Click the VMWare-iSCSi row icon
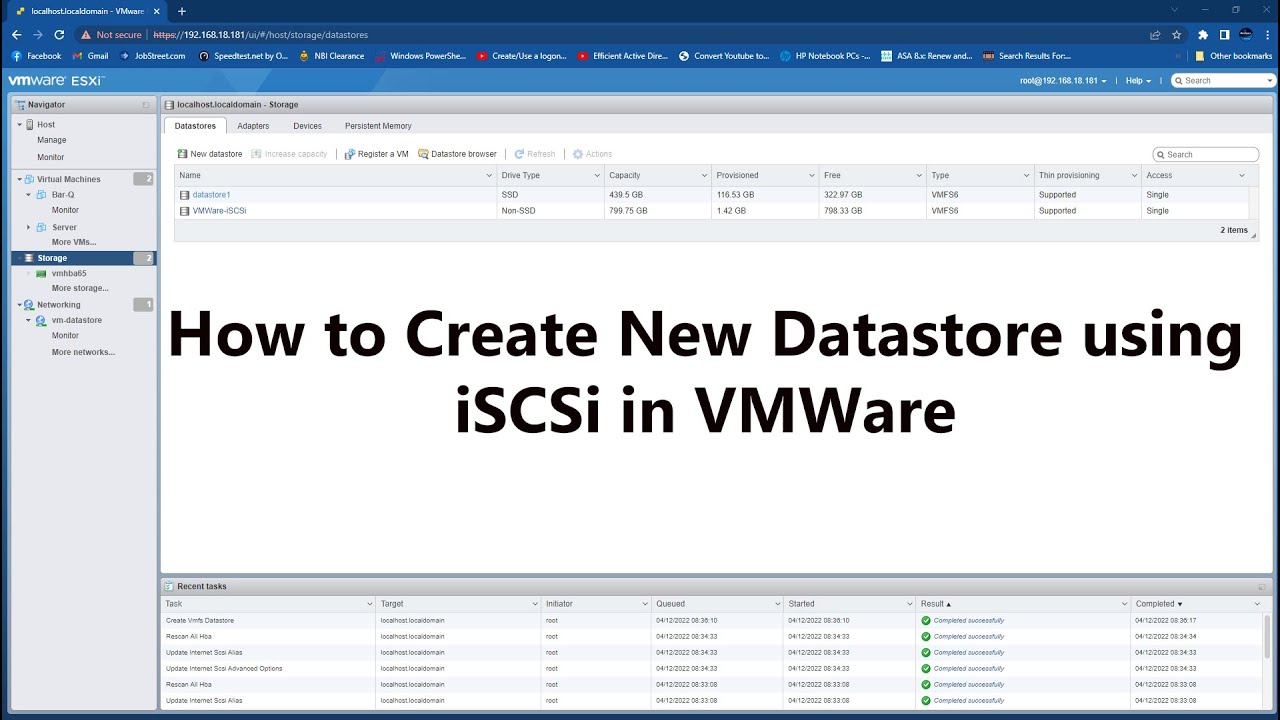Image resolution: width=1280 pixels, height=720 pixels. coord(184,211)
